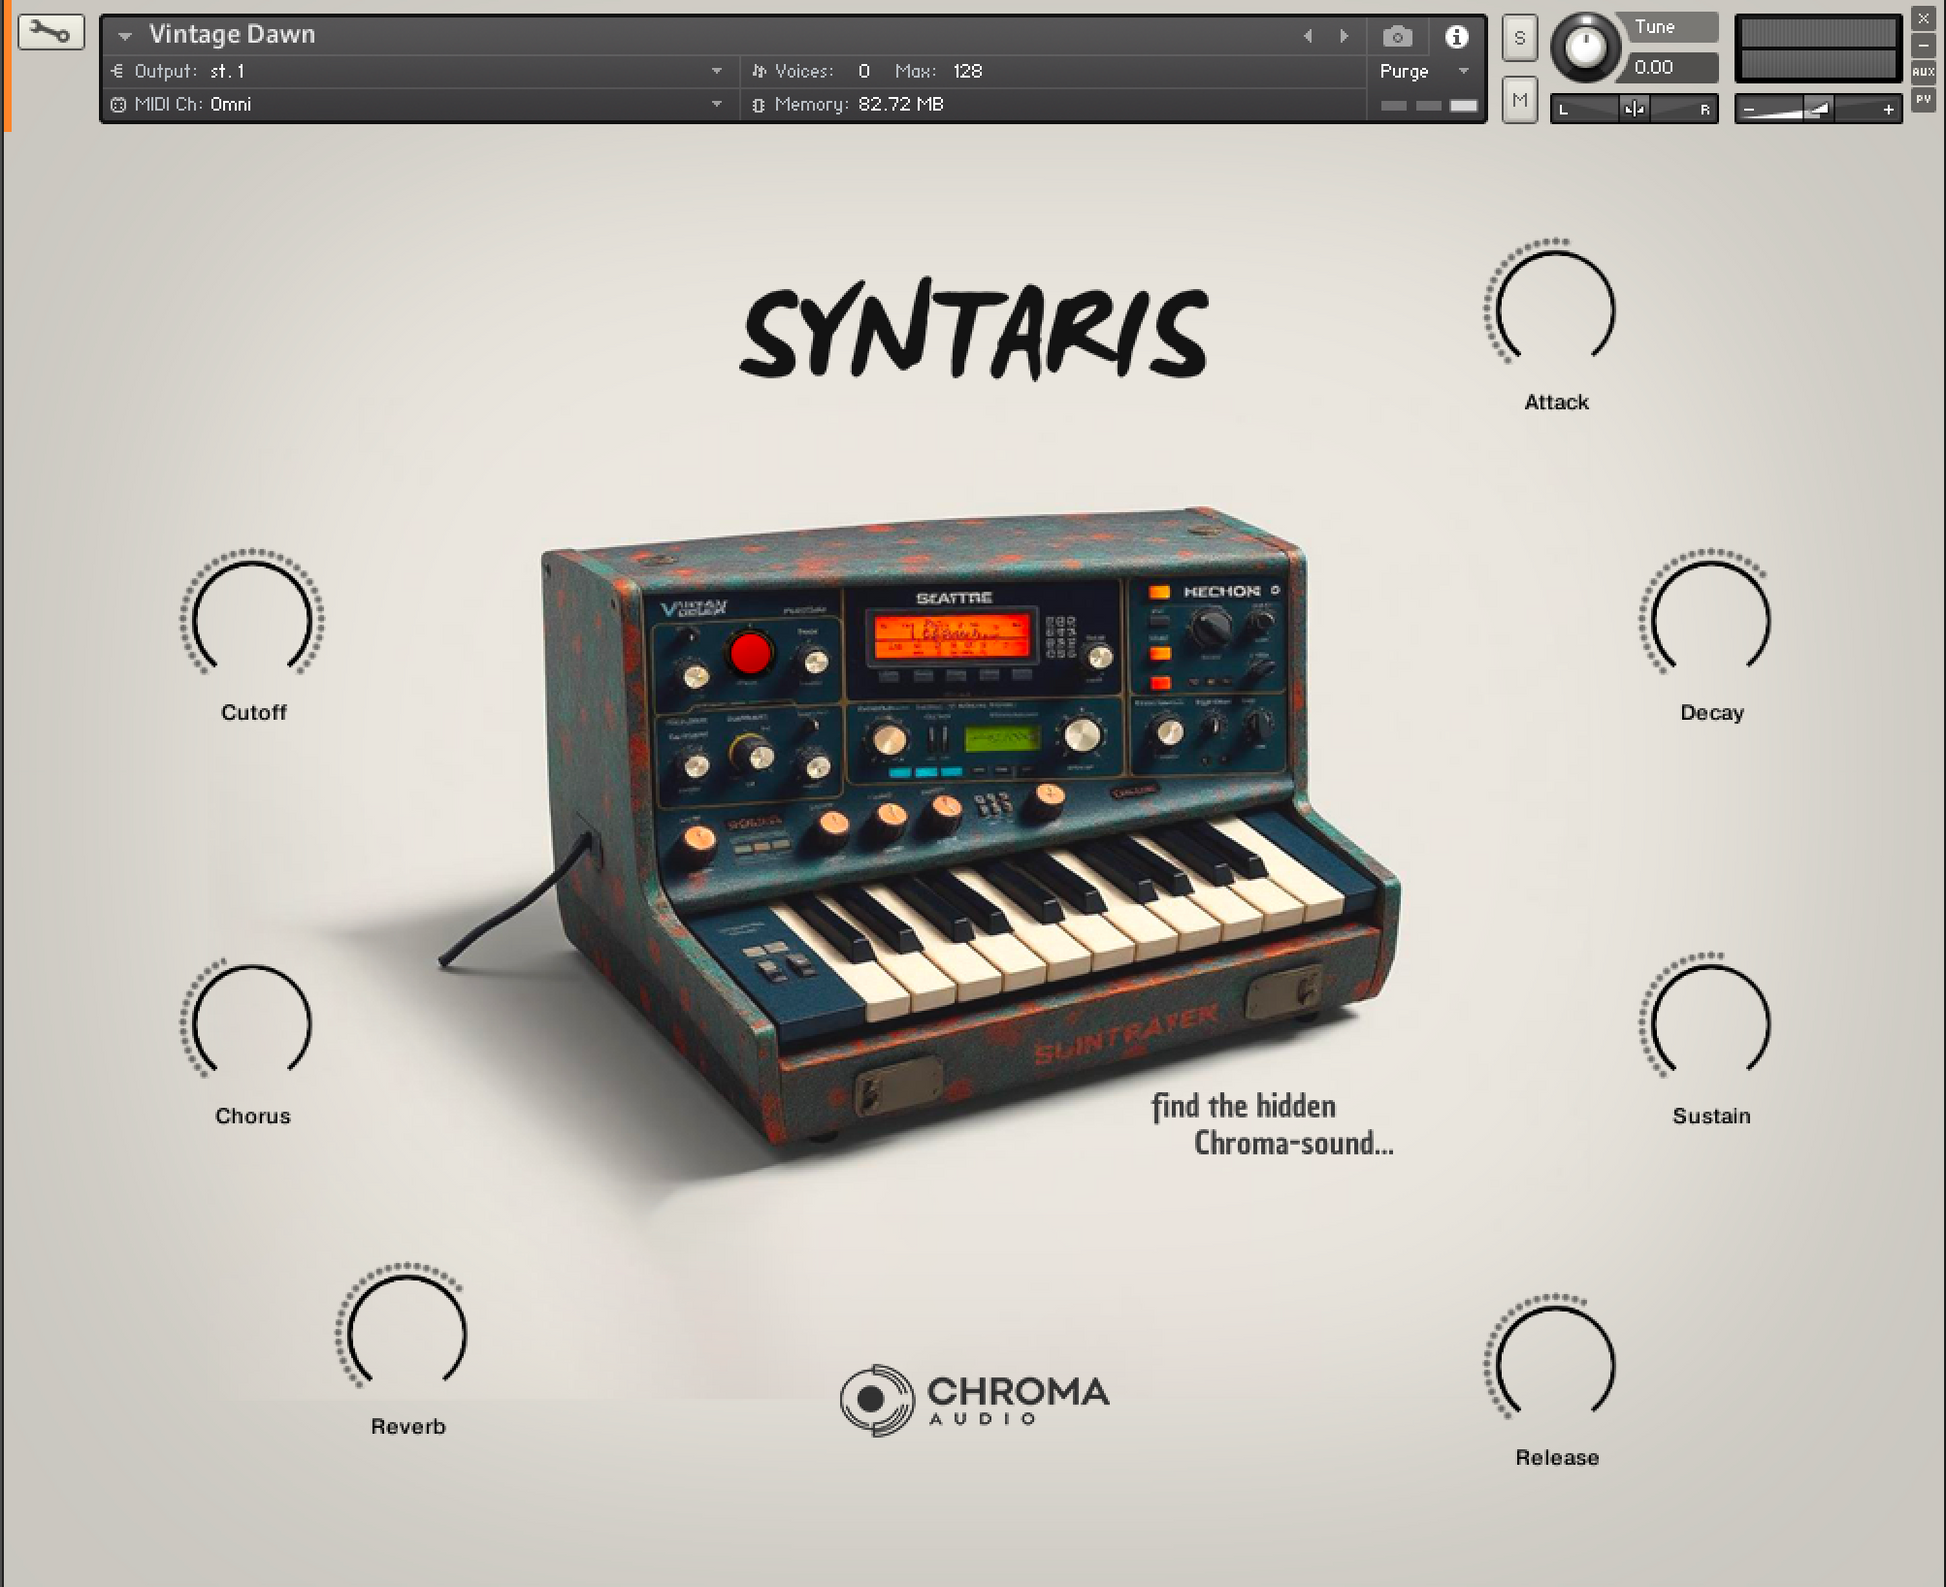Toggle the AUX sends panel
This screenshot has height=1587, width=1946.
point(1923,72)
